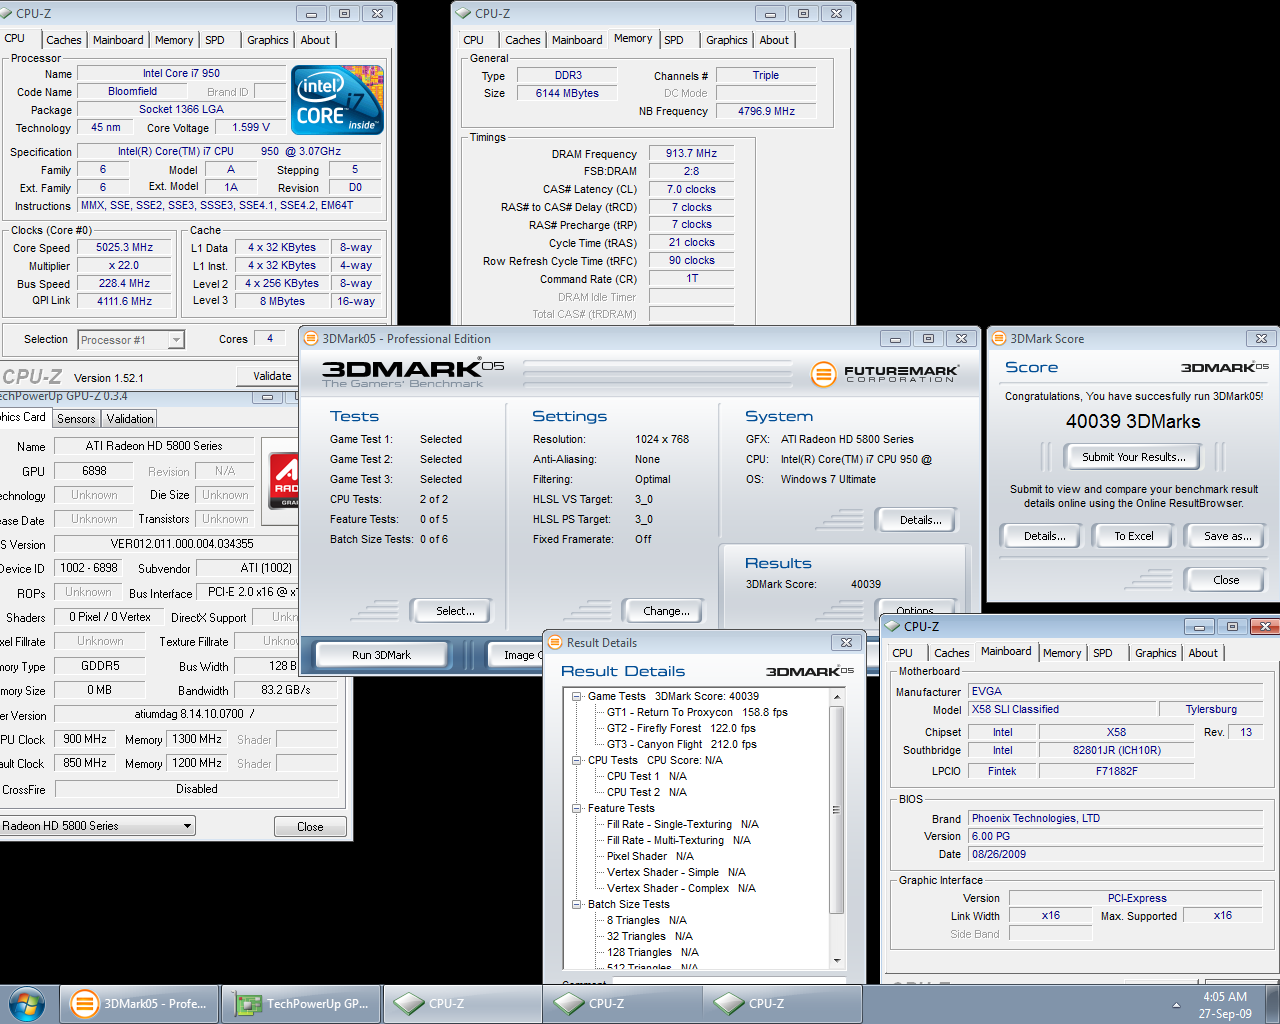Click the Futuremark Corporation logo icon
The image size is (1280, 1024).
tap(823, 375)
